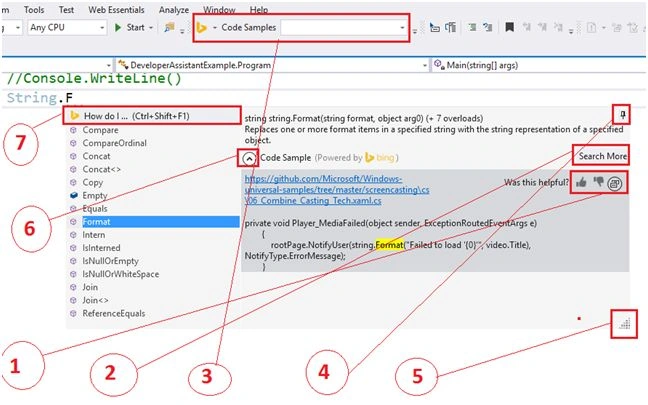The image size is (648, 405).
Task: Select ReferenceEquals in the IntelliSense list
Action: 114,313
